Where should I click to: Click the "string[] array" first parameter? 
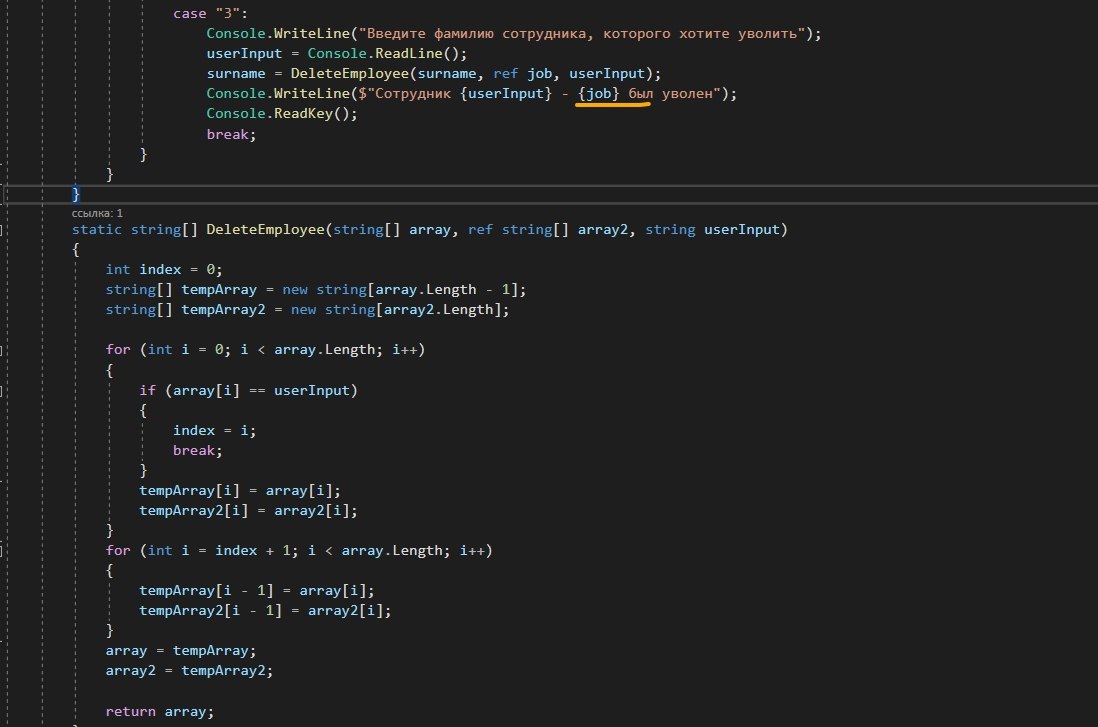391,230
